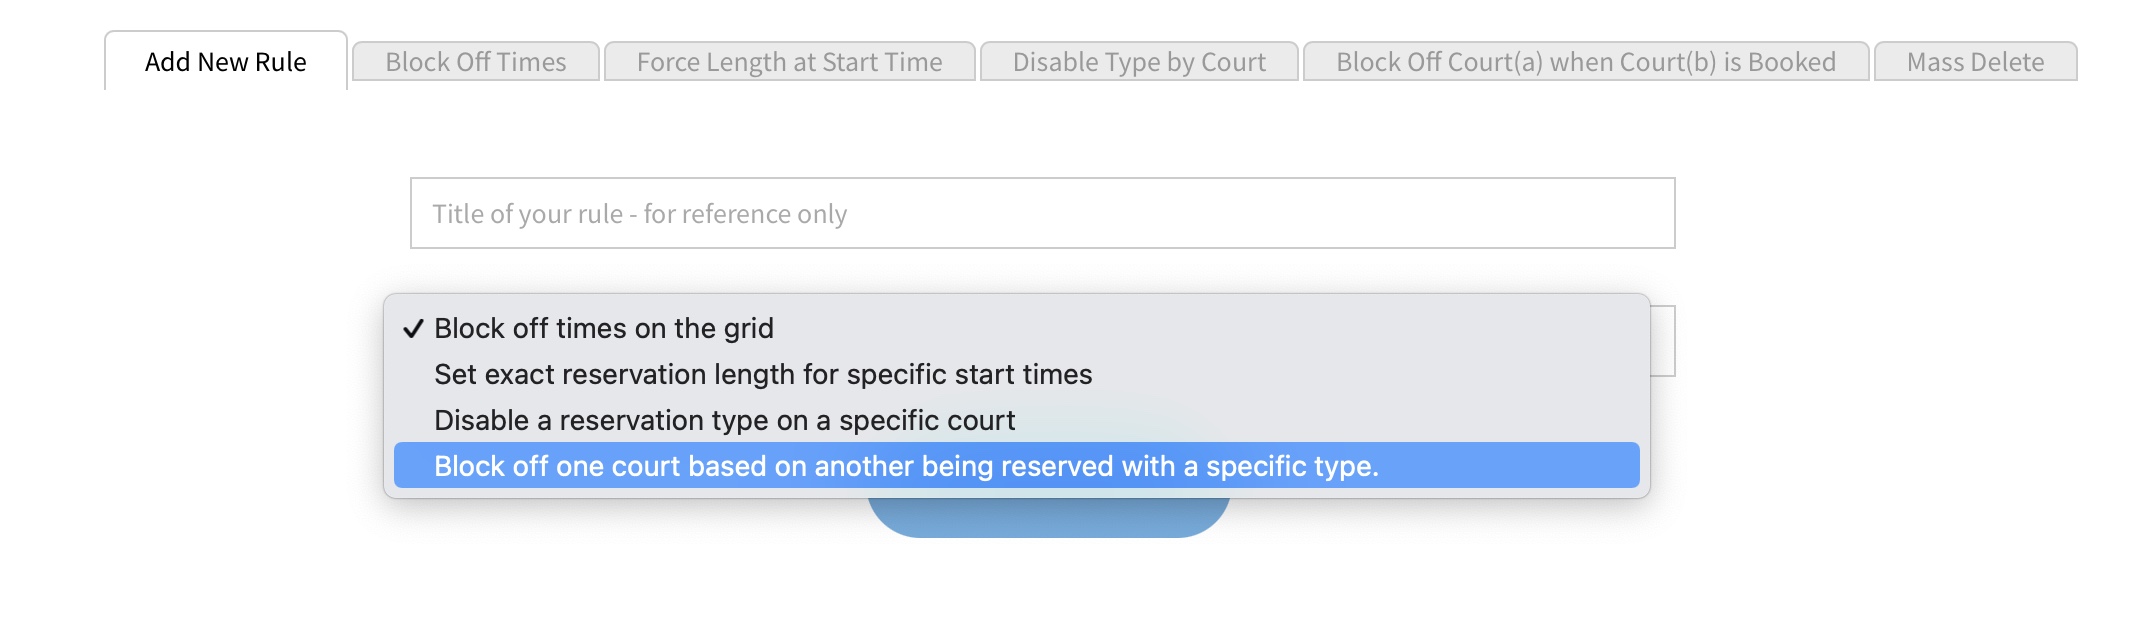The image size is (2156, 622).
Task: Focus the "Title of your rule" text box
Action: (1042, 213)
